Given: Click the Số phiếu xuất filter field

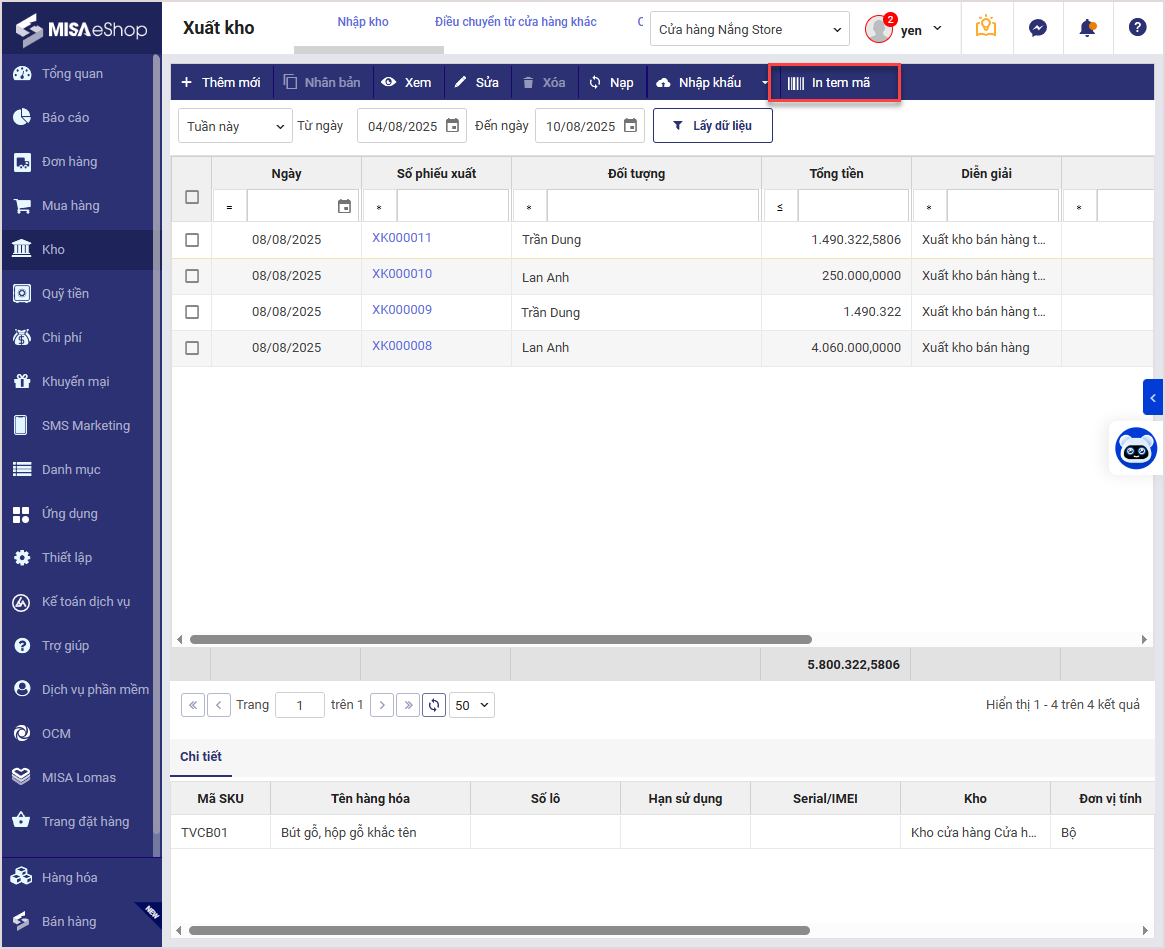Looking at the screenshot, I should click(452, 206).
